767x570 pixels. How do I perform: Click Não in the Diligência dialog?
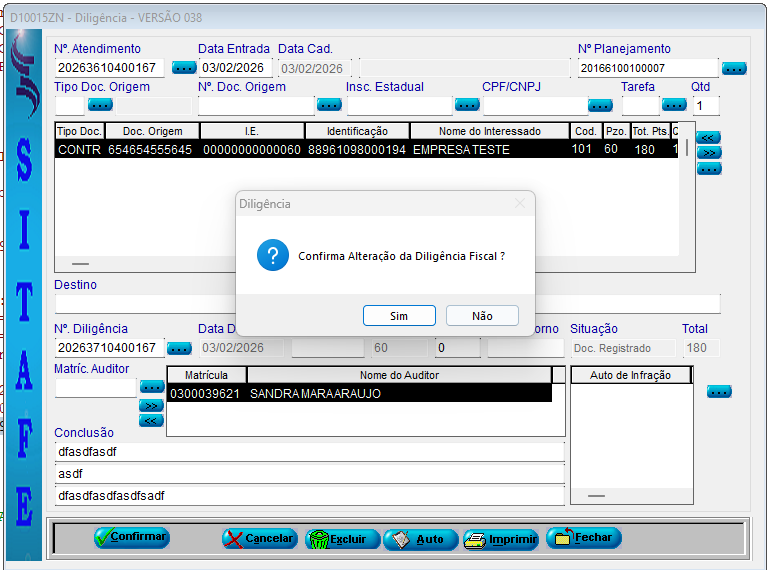point(482,316)
